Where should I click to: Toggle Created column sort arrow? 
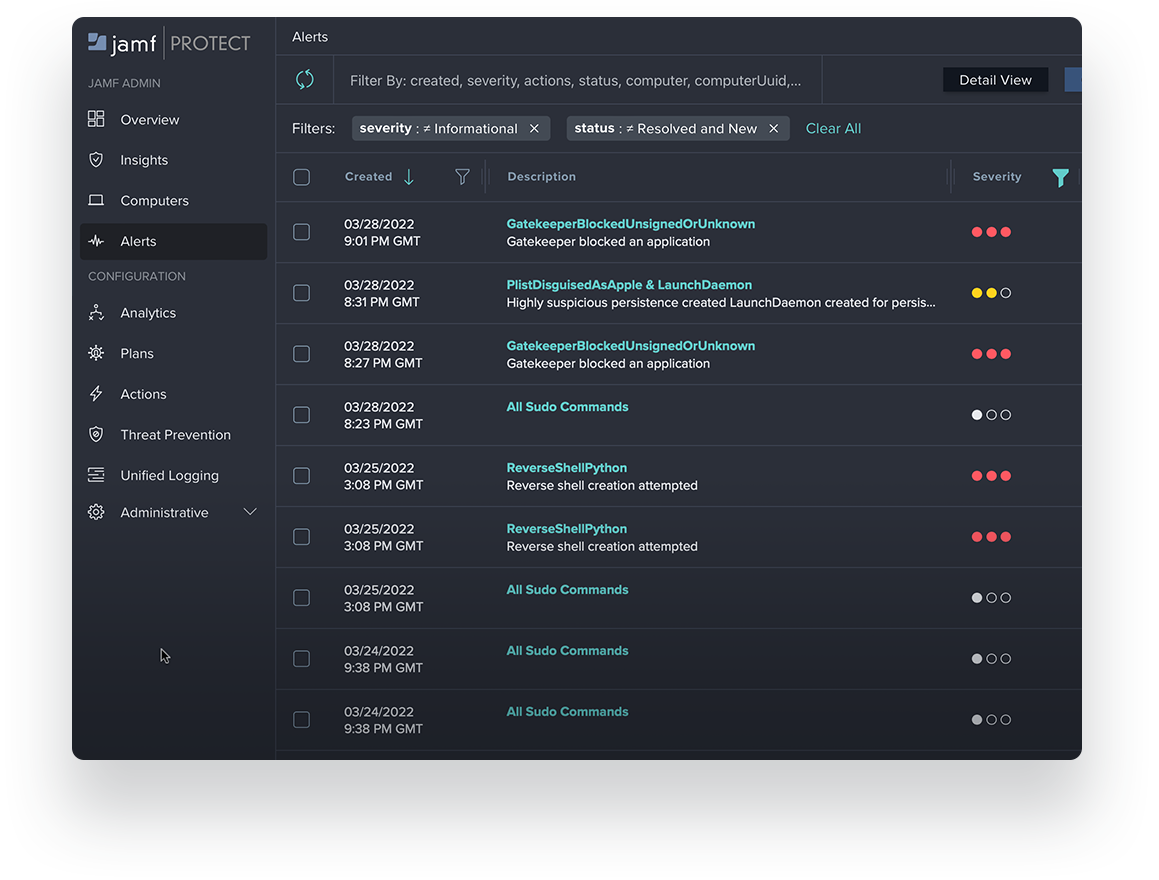[409, 177]
